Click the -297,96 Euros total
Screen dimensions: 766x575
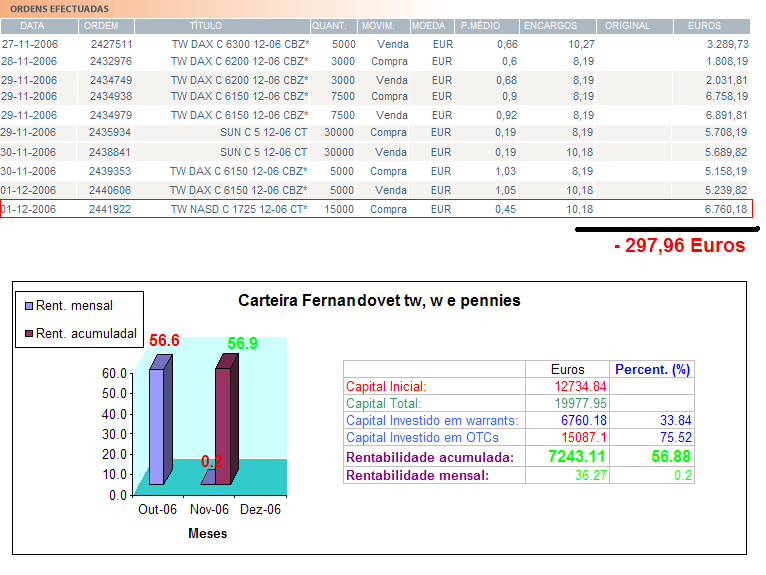(x=680, y=245)
